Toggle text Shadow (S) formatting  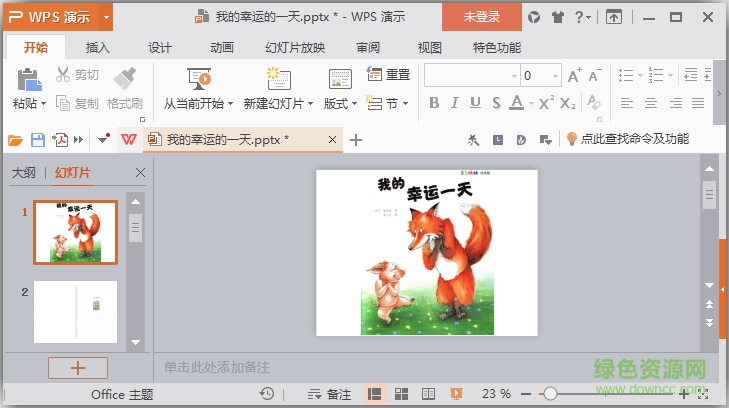[496, 103]
